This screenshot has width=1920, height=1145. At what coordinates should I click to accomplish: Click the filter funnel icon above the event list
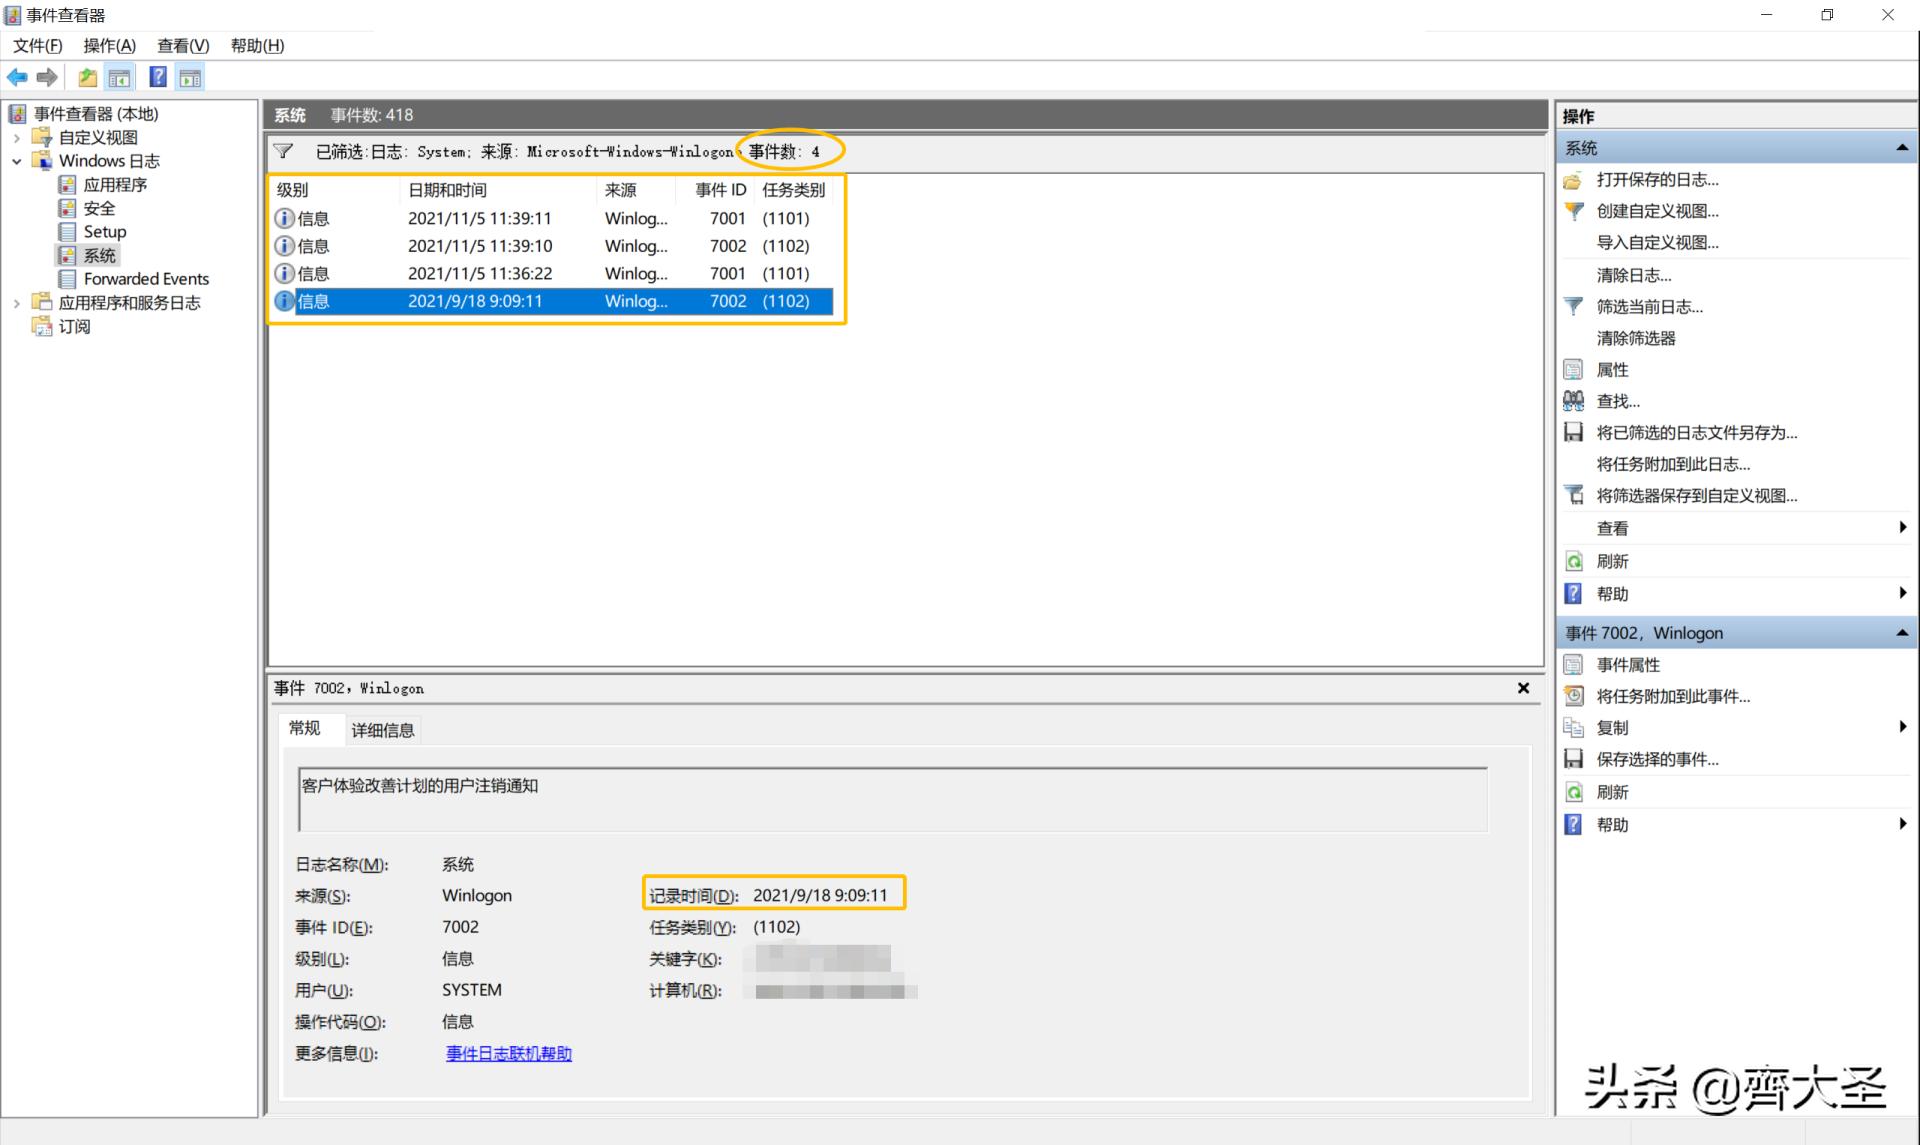pos(284,151)
